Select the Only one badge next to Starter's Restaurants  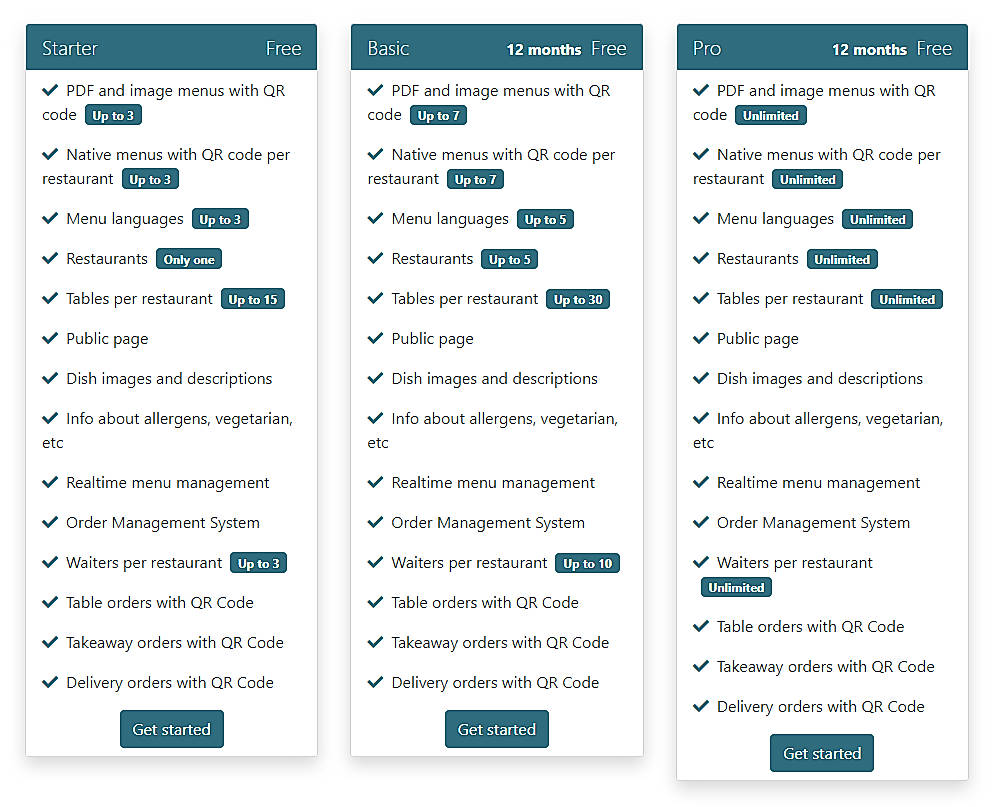(x=189, y=258)
